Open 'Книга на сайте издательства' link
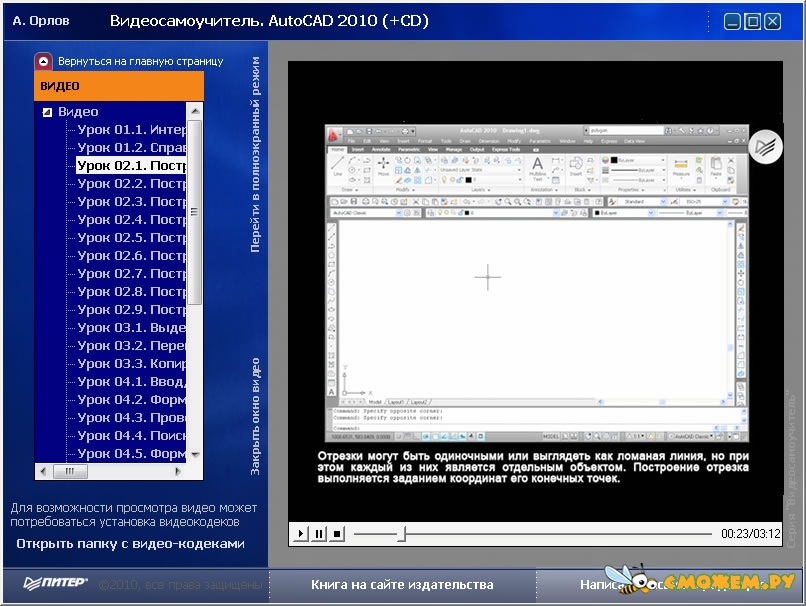Viewport: 806px width, 606px height. click(x=402, y=584)
